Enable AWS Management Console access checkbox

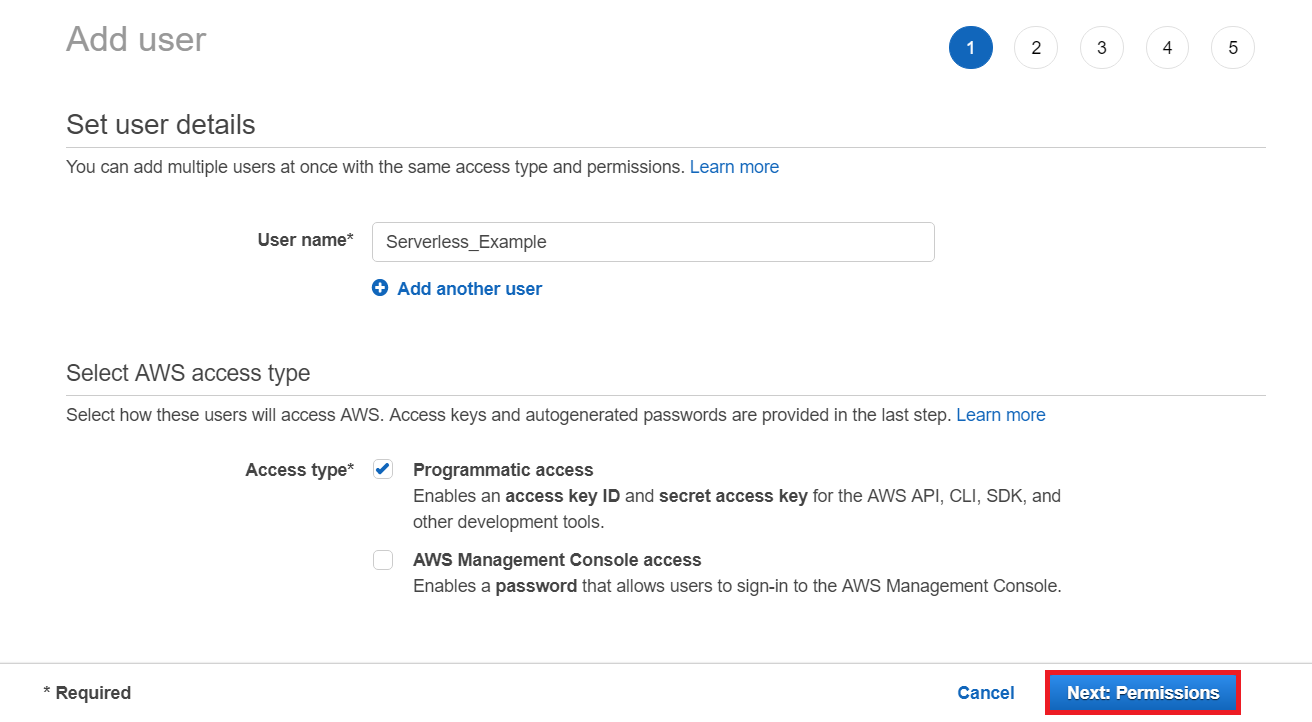[383, 560]
